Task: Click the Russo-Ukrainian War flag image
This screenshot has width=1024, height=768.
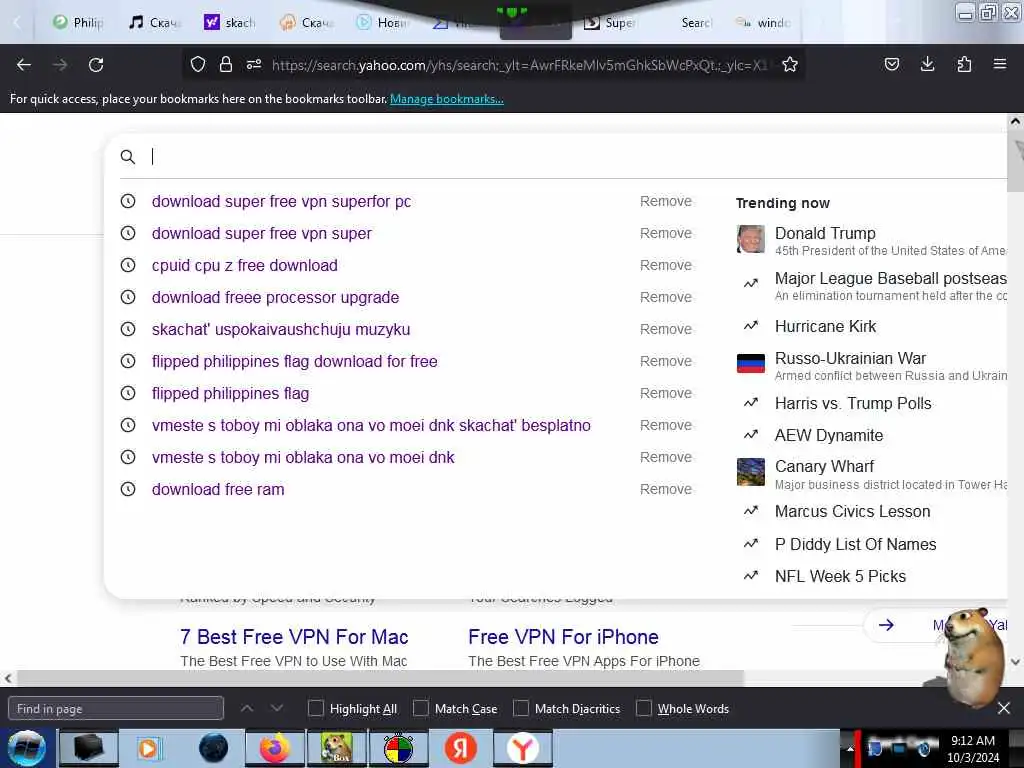Action: [x=751, y=363]
